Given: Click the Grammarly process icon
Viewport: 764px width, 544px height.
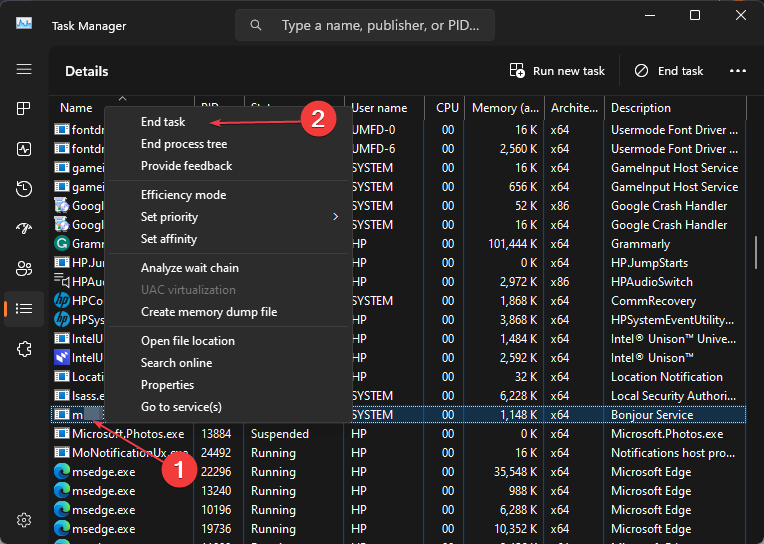Looking at the screenshot, I should (x=61, y=243).
